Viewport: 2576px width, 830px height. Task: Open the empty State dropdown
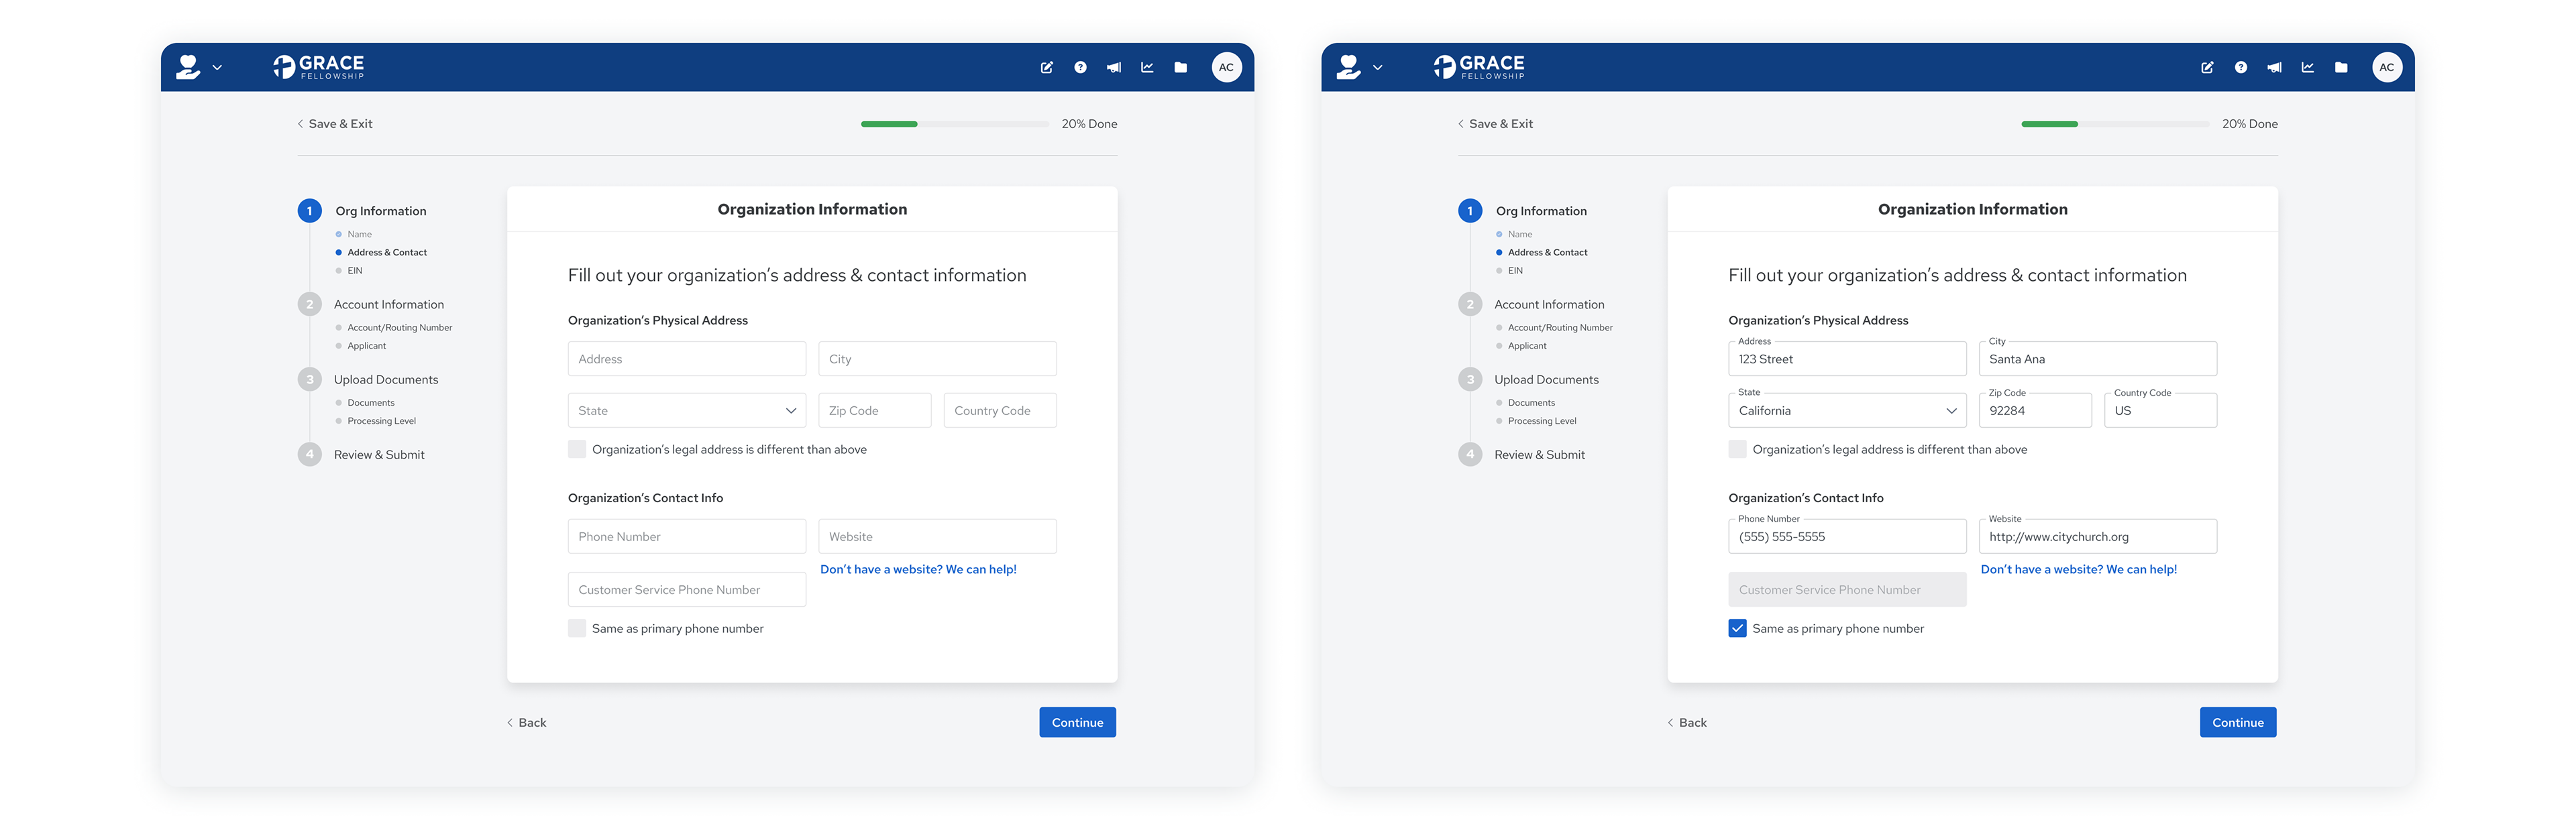[686, 410]
